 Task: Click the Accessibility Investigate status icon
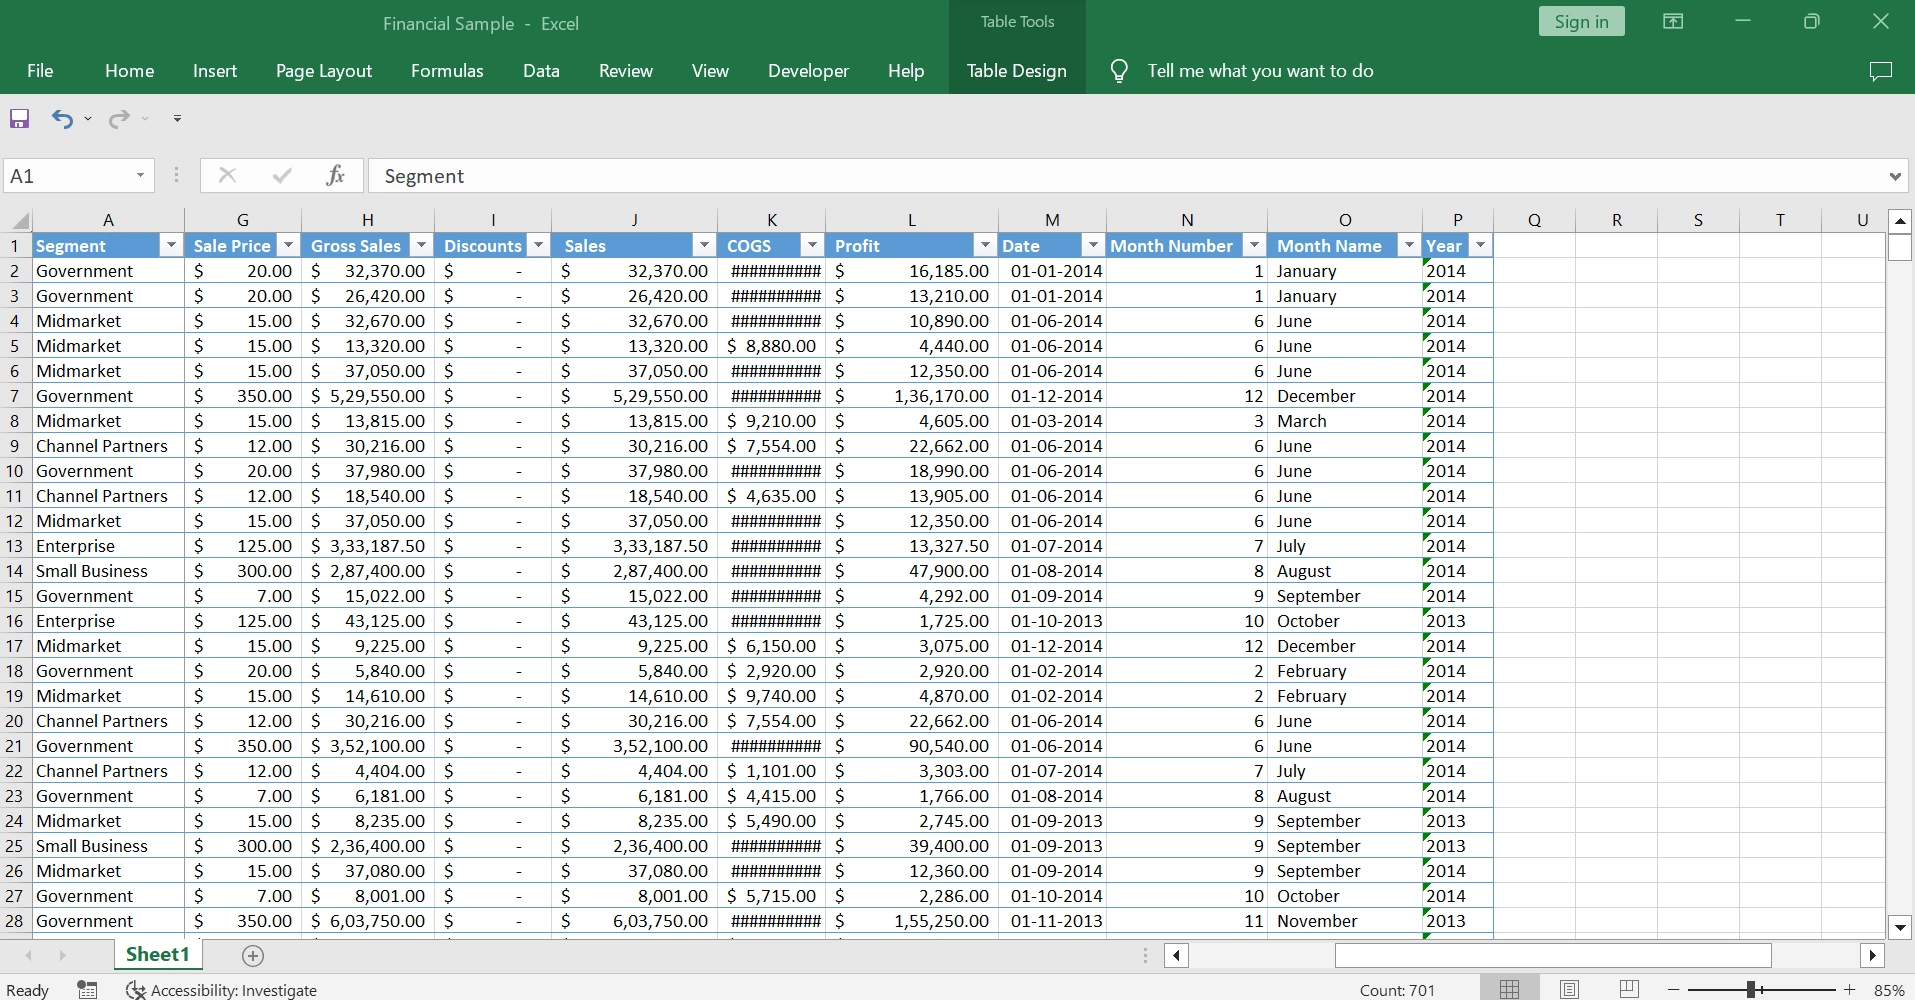pos(135,990)
